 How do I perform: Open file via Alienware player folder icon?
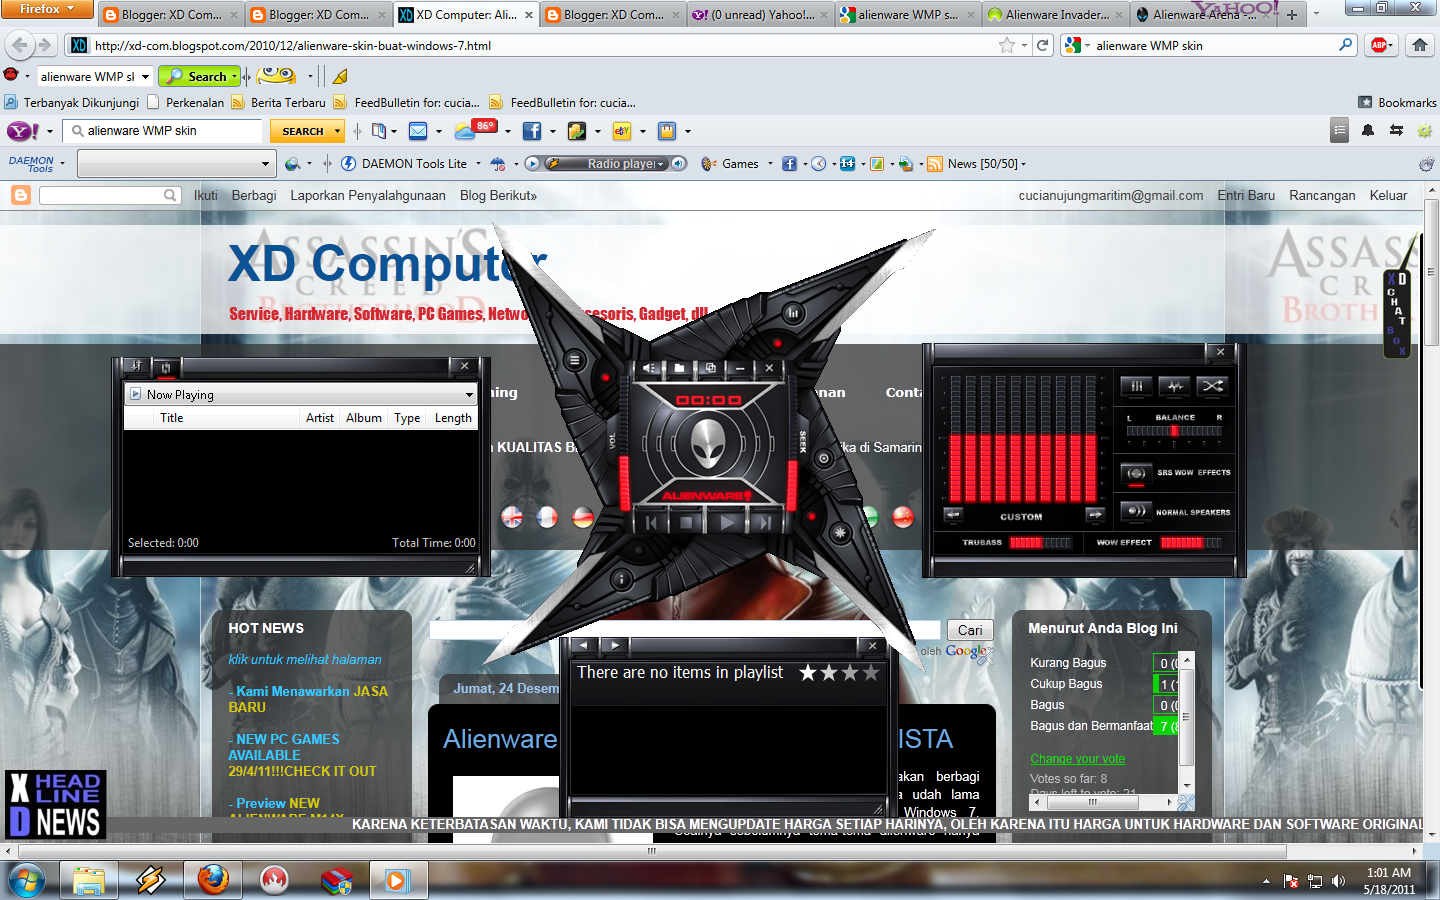point(680,368)
